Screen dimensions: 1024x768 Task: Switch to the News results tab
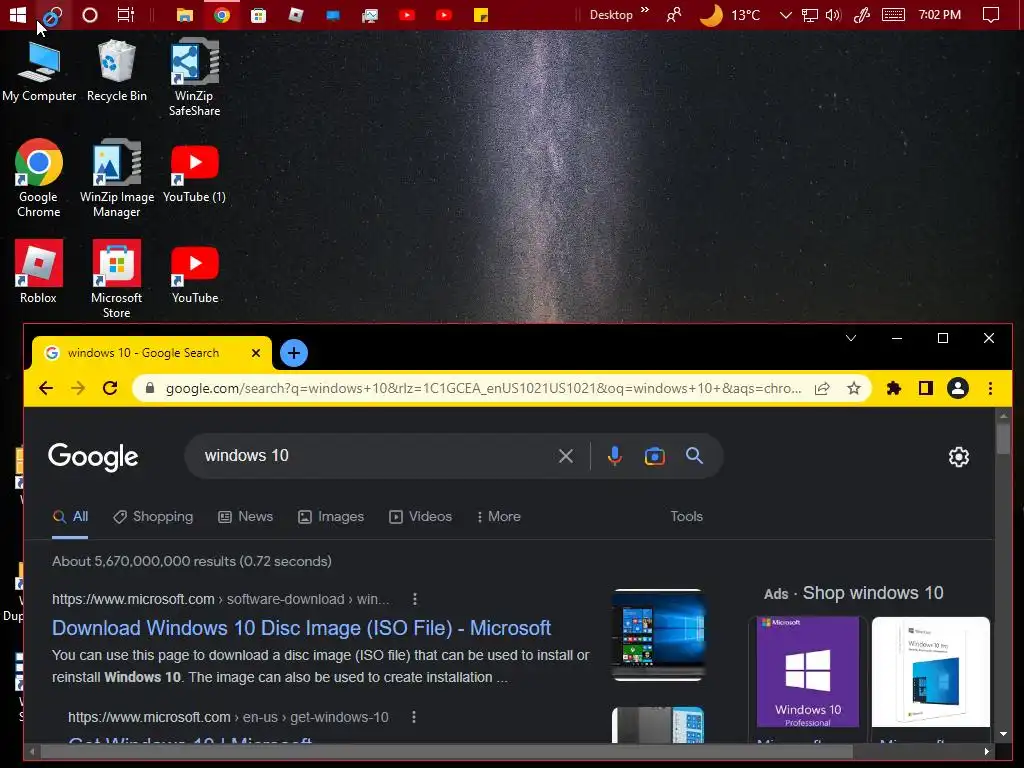[246, 517]
